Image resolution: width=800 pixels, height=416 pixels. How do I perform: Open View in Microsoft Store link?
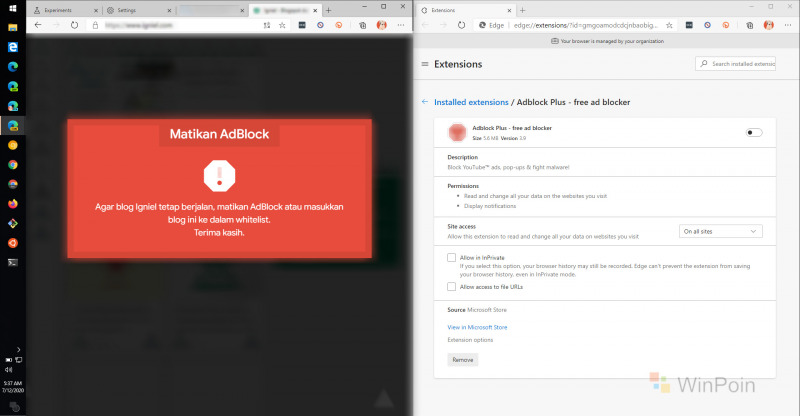coord(477,327)
